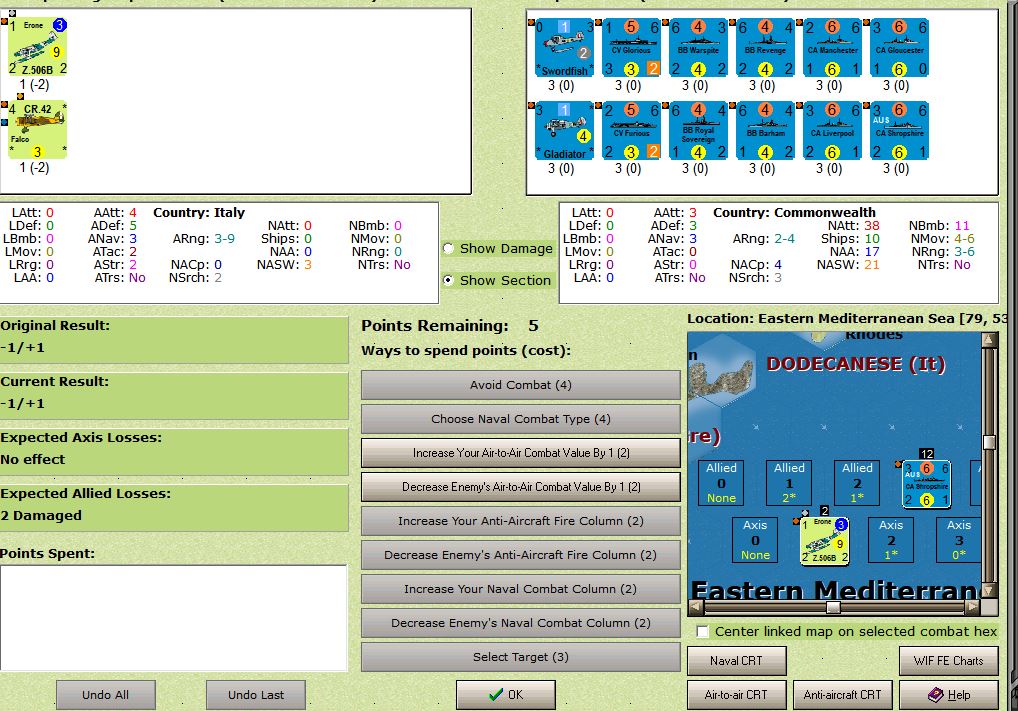Click the map scroll down arrow
1018x711 pixels.
989,591
